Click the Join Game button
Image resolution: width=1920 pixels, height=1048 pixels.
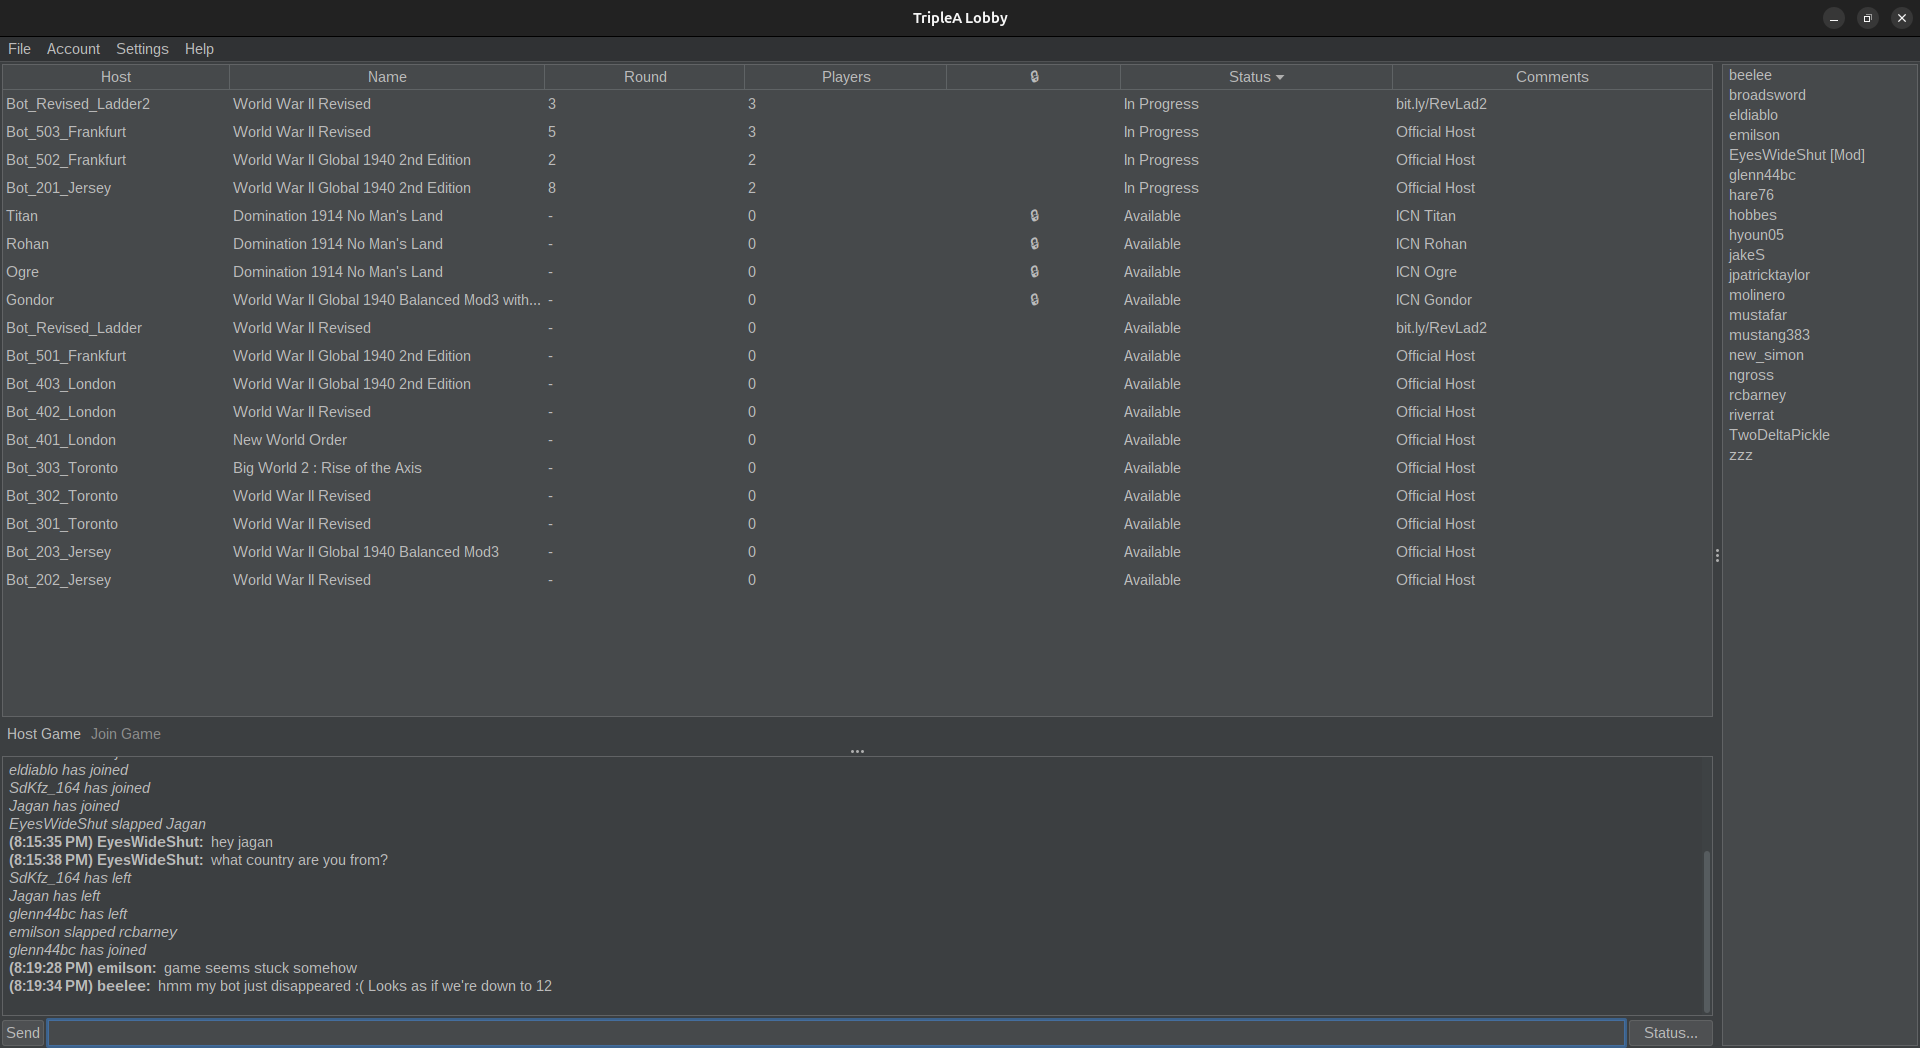pos(126,734)
